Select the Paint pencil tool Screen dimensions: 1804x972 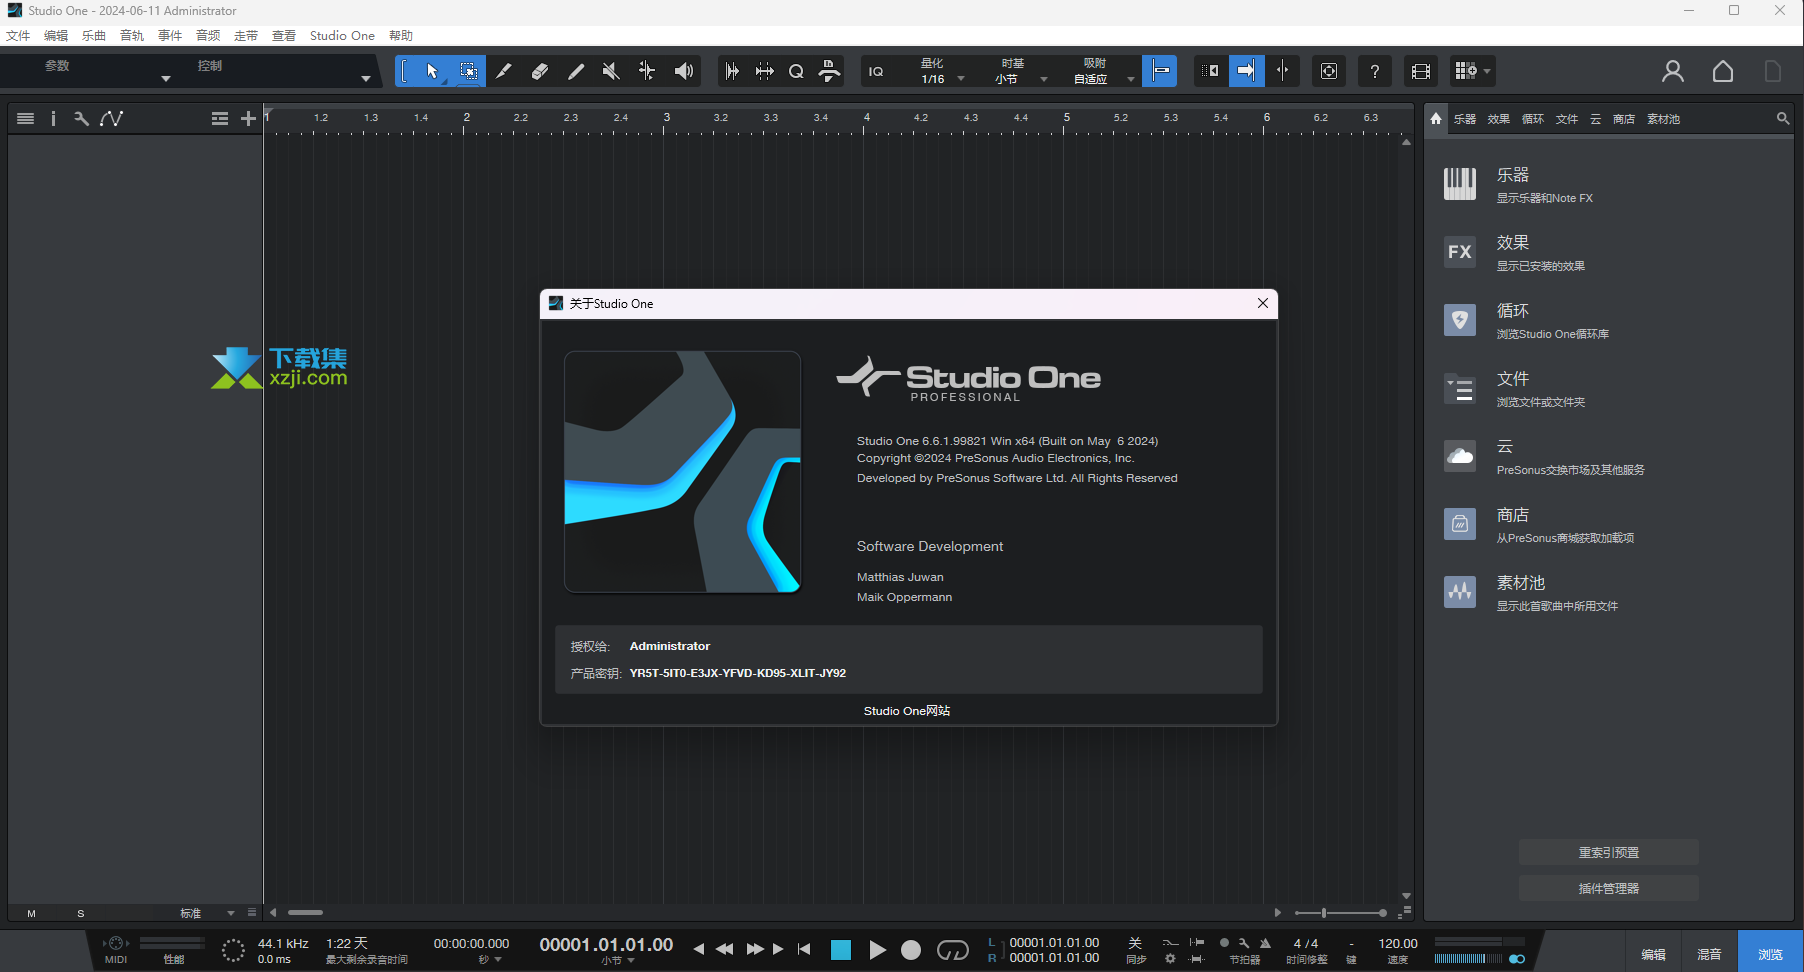[x=576, y=71]
